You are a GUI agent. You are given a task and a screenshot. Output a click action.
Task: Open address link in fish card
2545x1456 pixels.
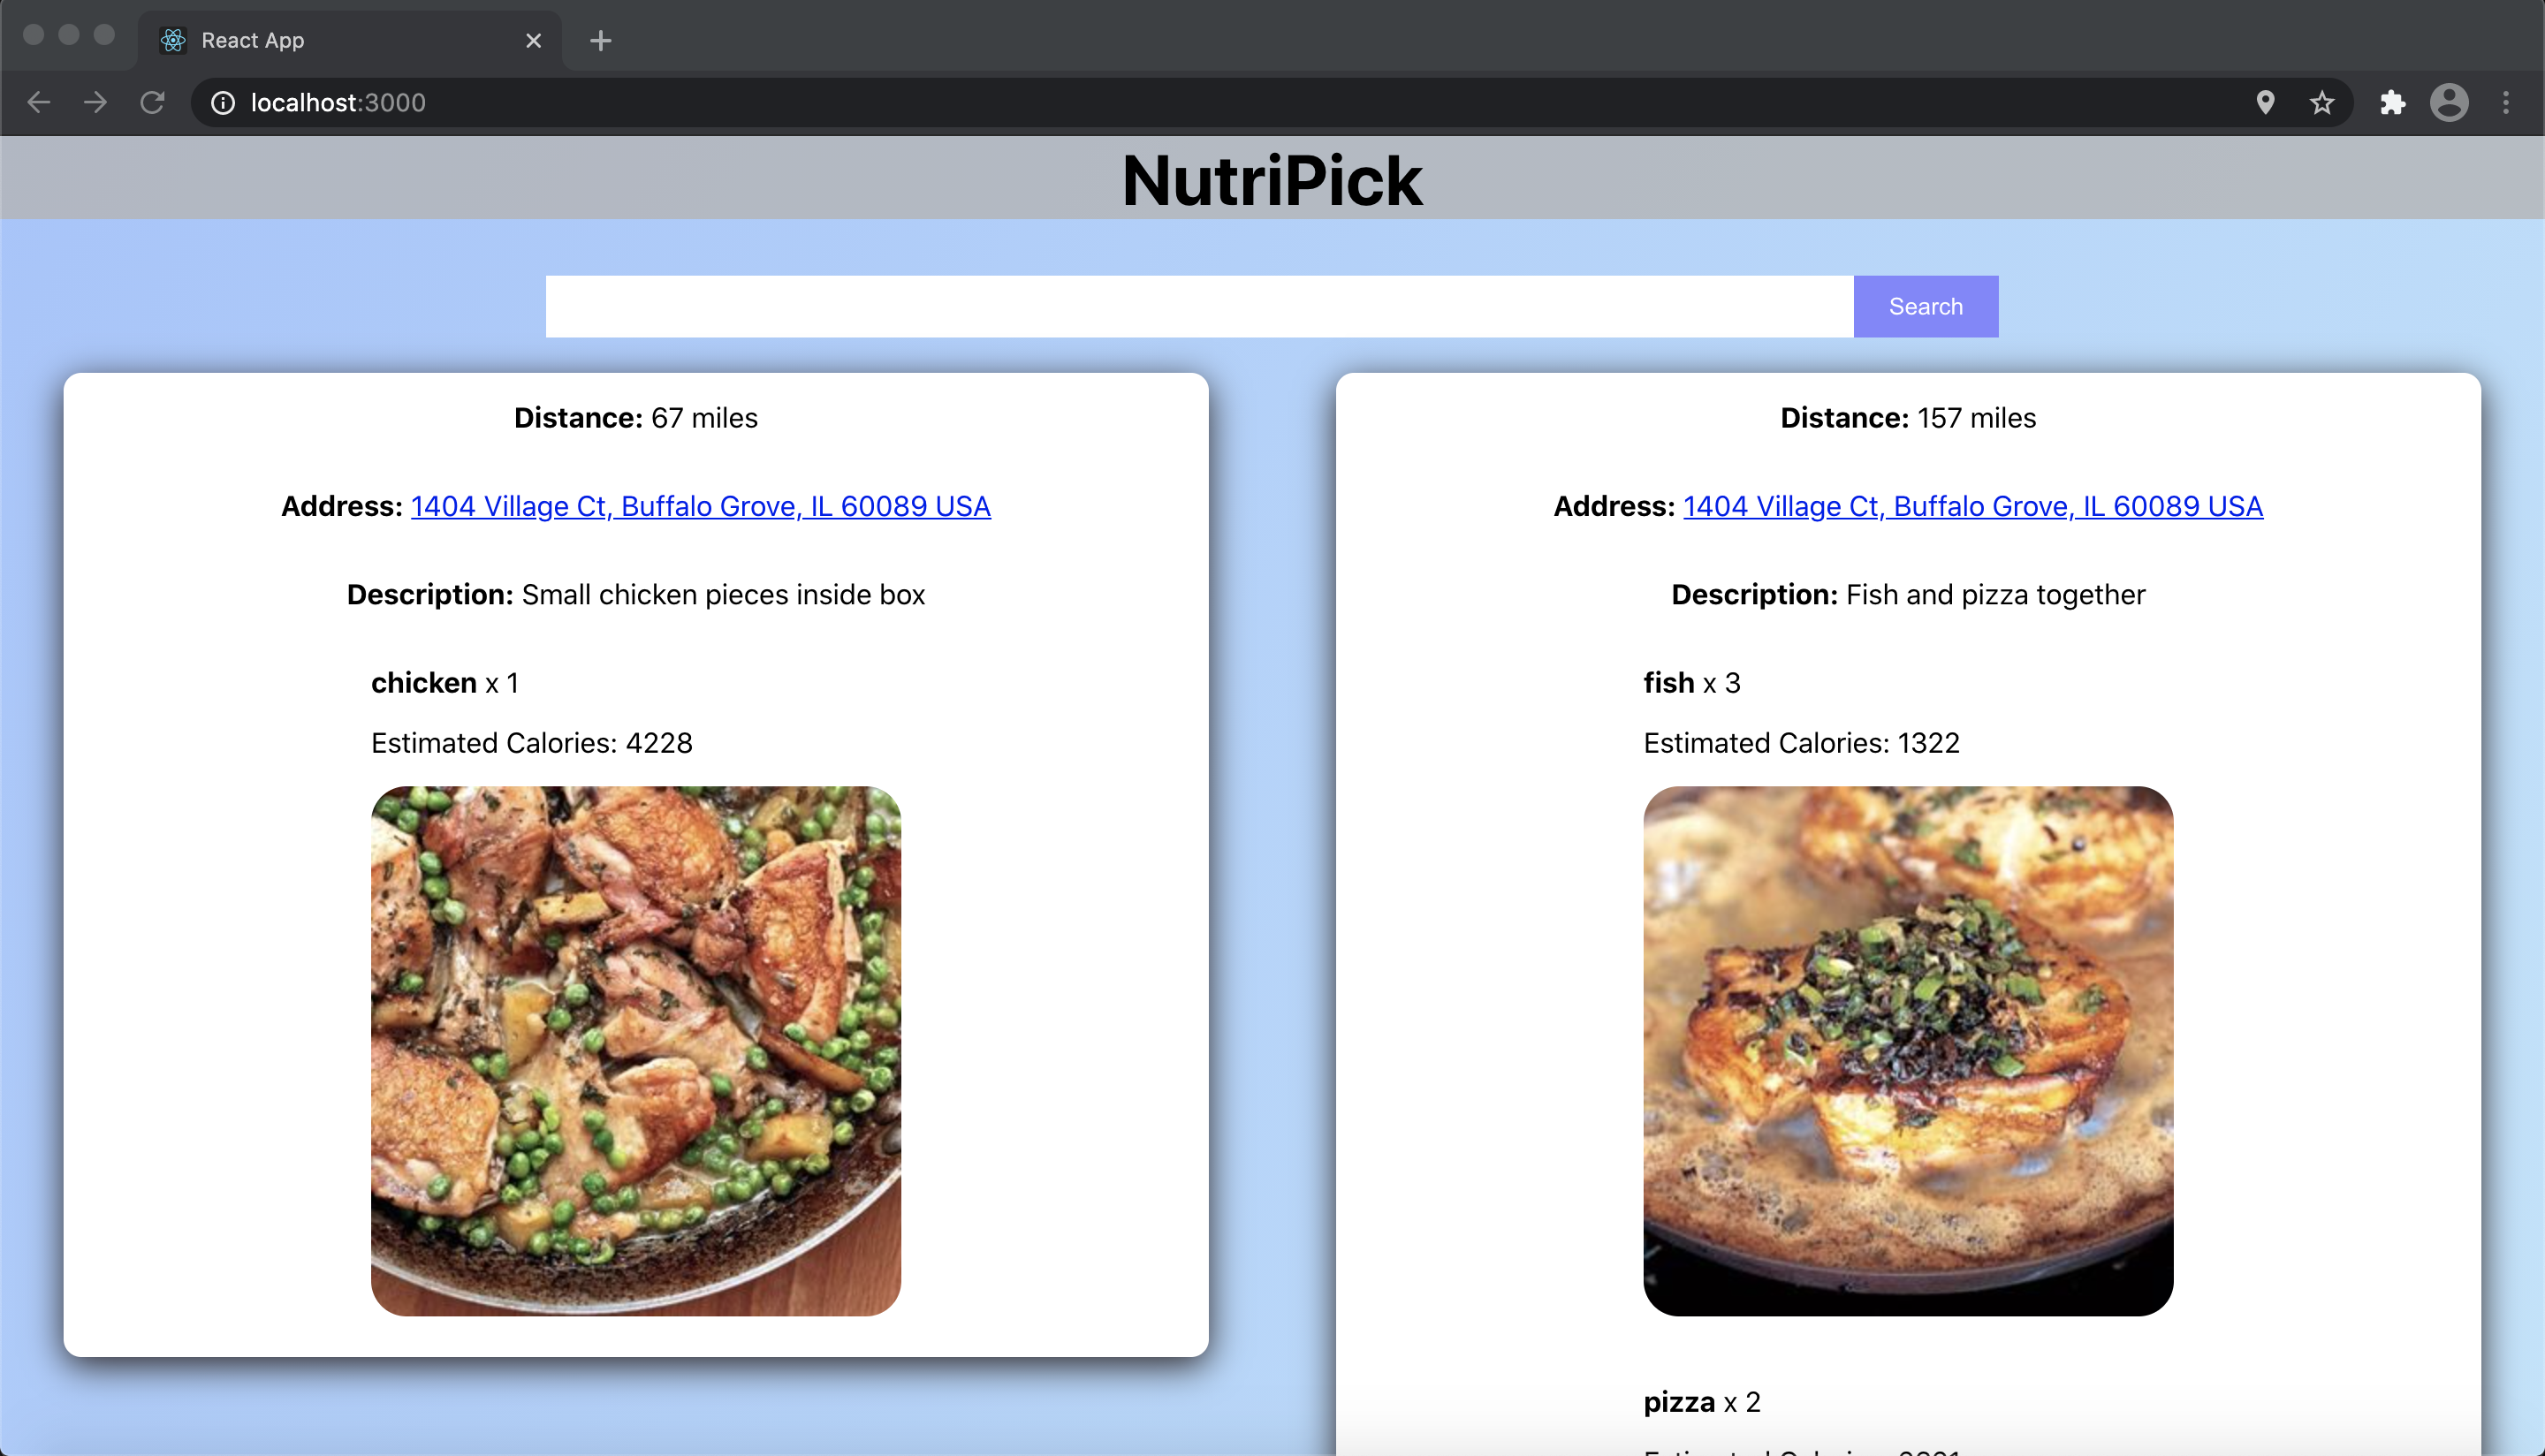pyautogui.click(x=1972, y=506)
